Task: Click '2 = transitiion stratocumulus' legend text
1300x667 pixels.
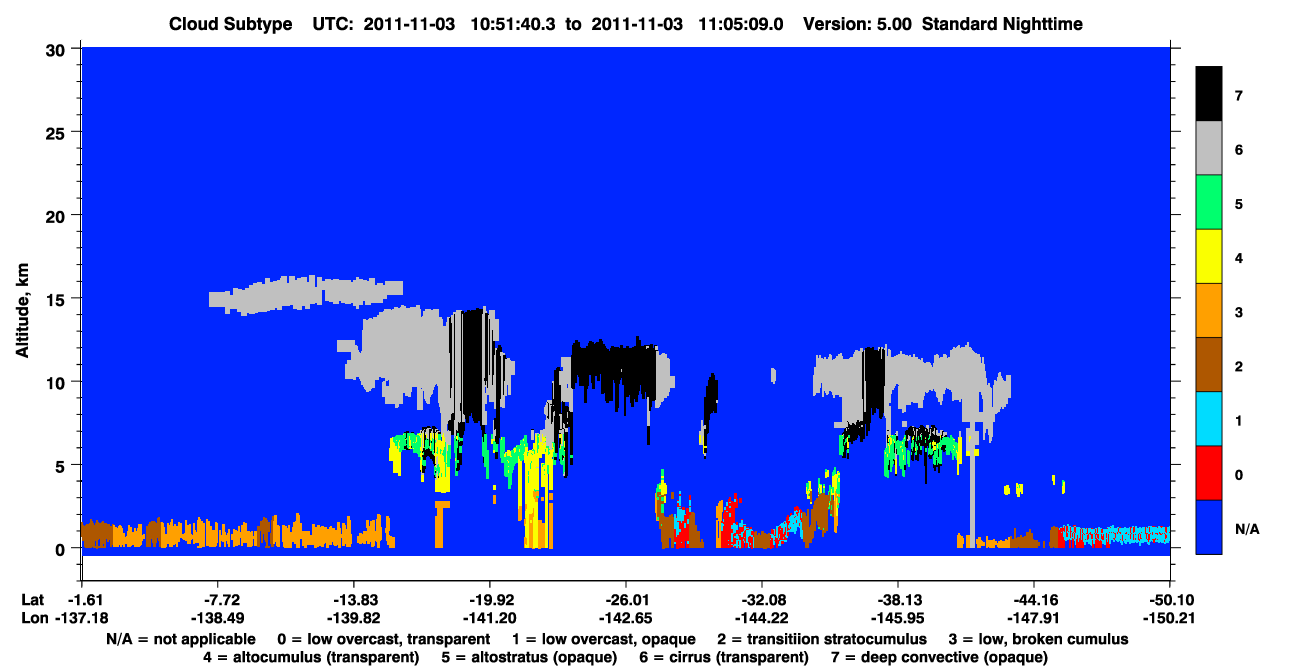Action: tap(822, 639)
